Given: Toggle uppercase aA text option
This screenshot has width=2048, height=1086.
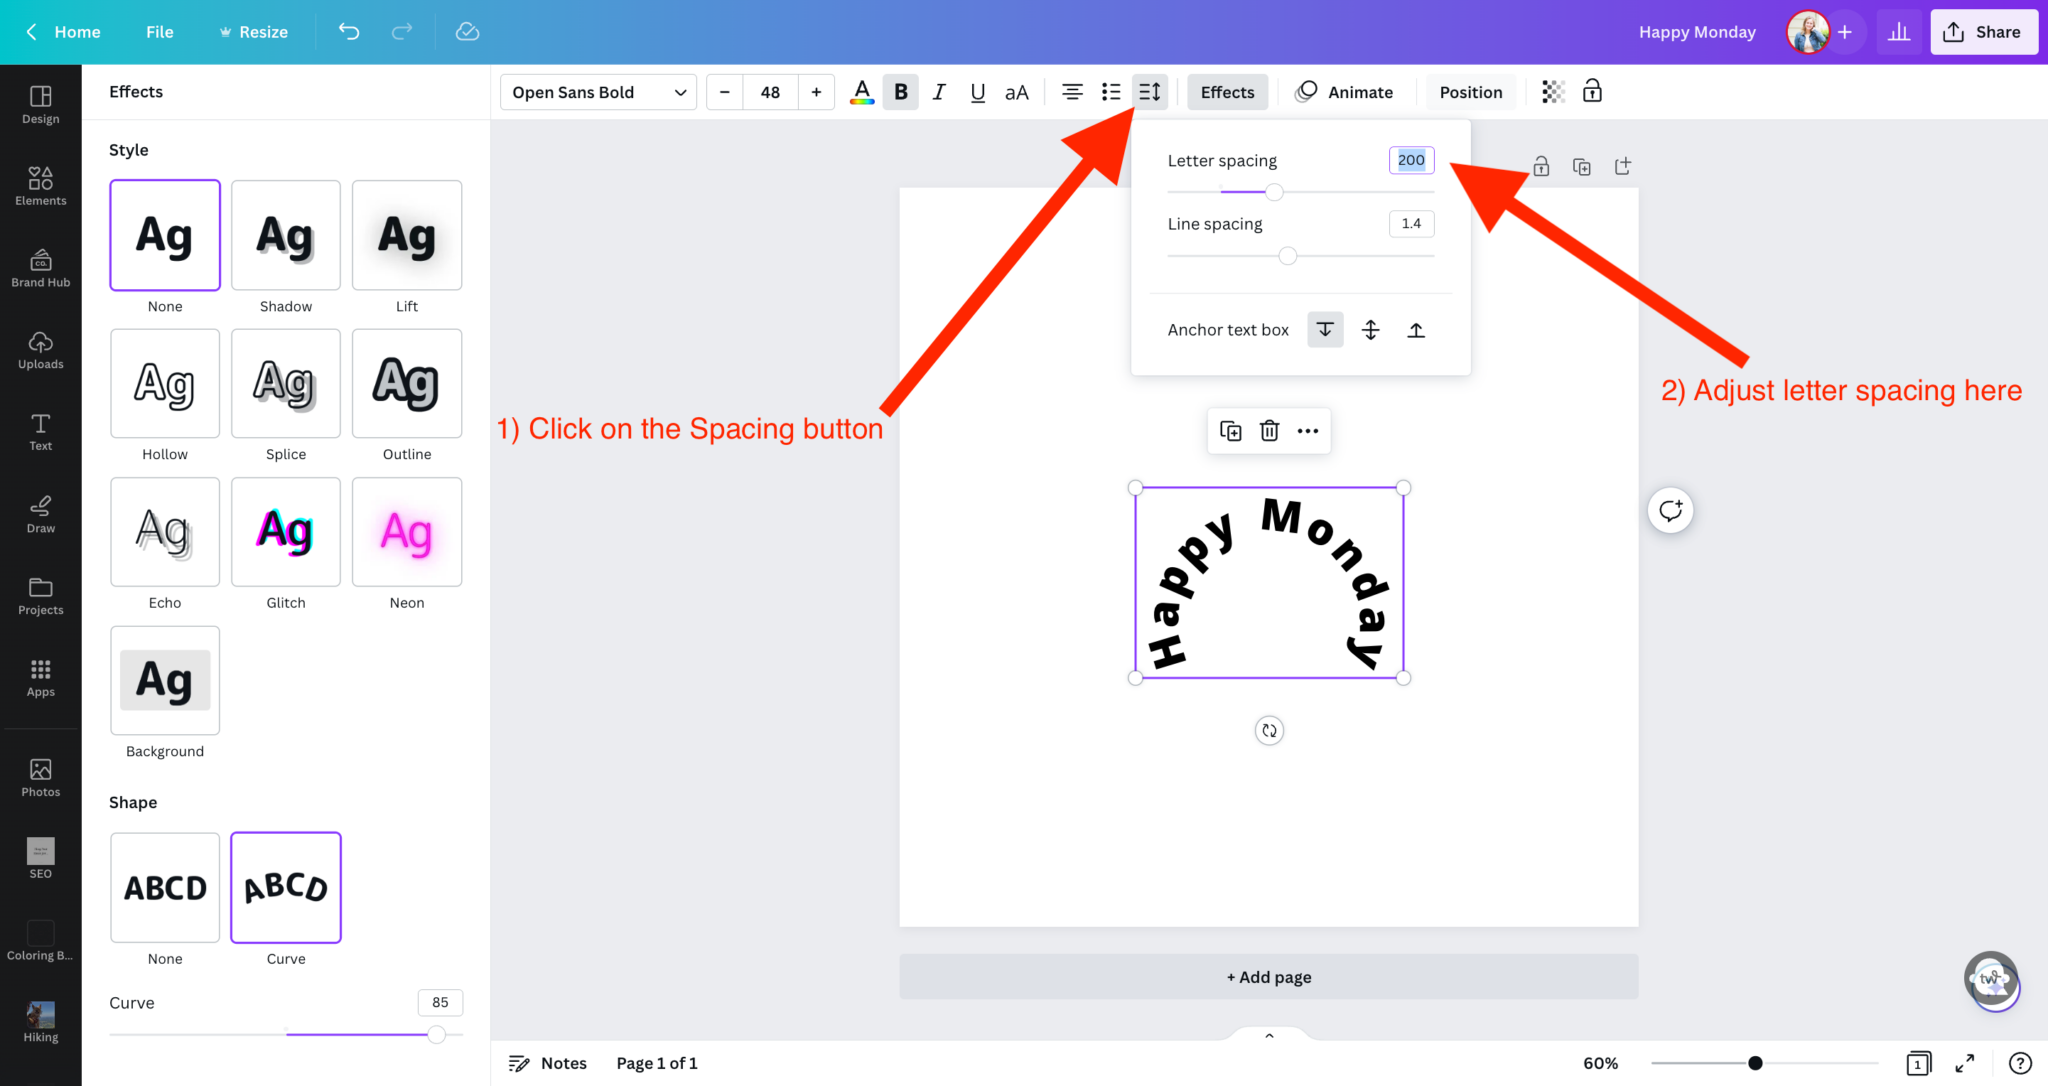Looking at the screenshot, I should point(1016,92).
